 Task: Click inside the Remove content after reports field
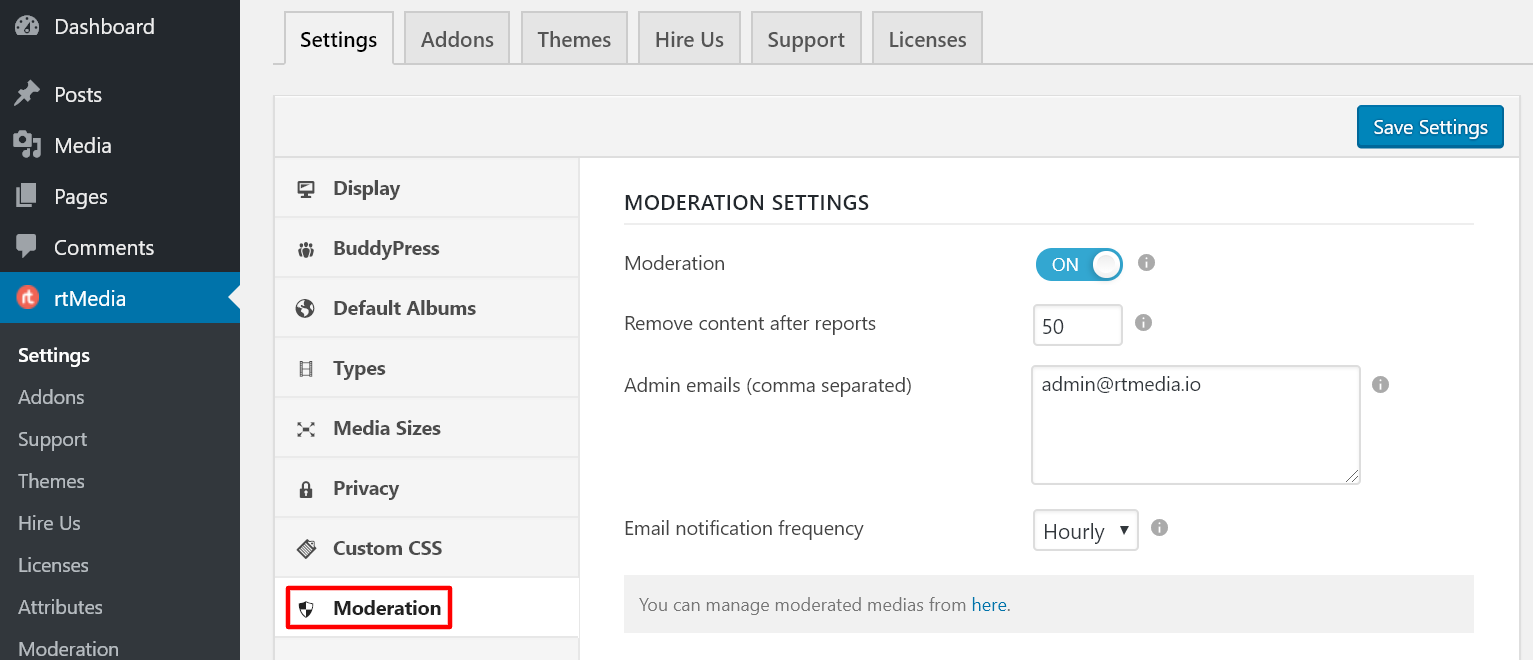pos(1077,324)
